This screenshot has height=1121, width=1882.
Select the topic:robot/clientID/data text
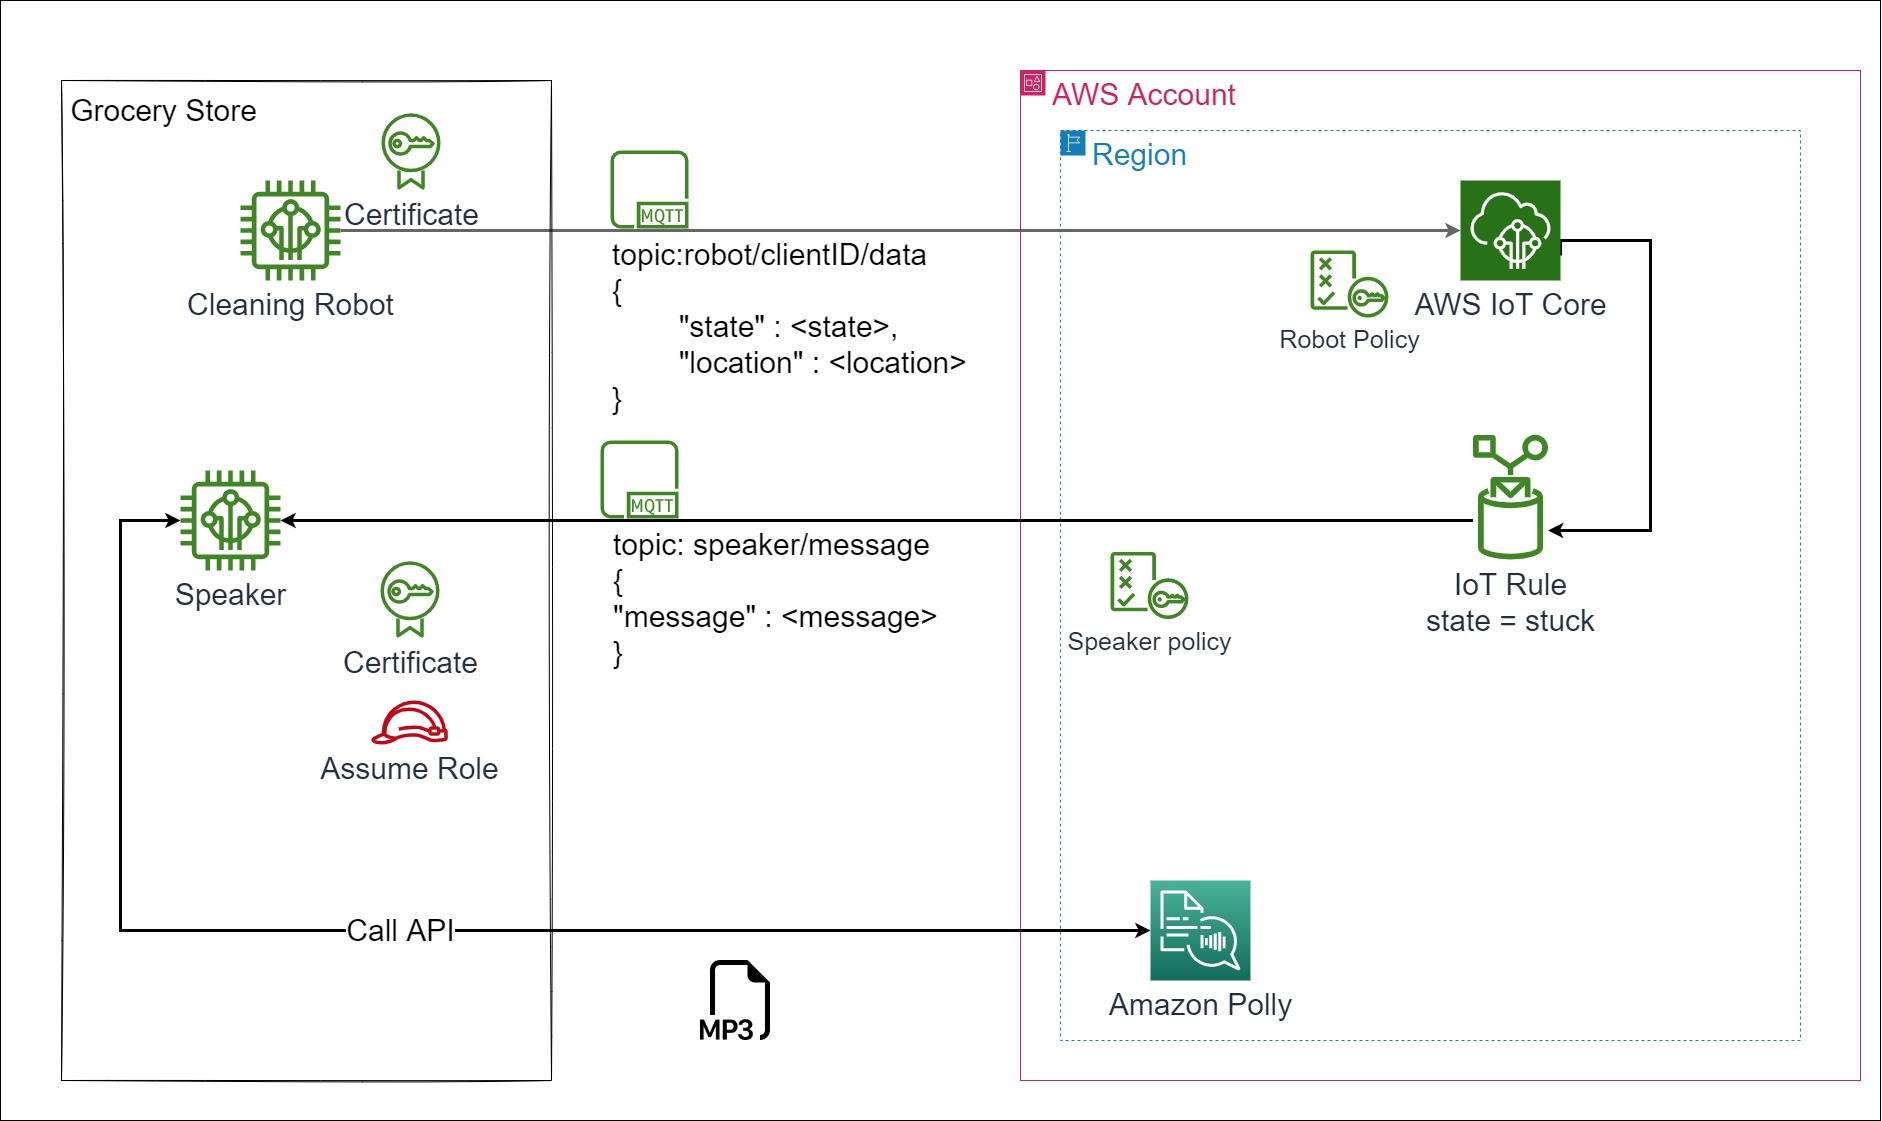(769, 255)
